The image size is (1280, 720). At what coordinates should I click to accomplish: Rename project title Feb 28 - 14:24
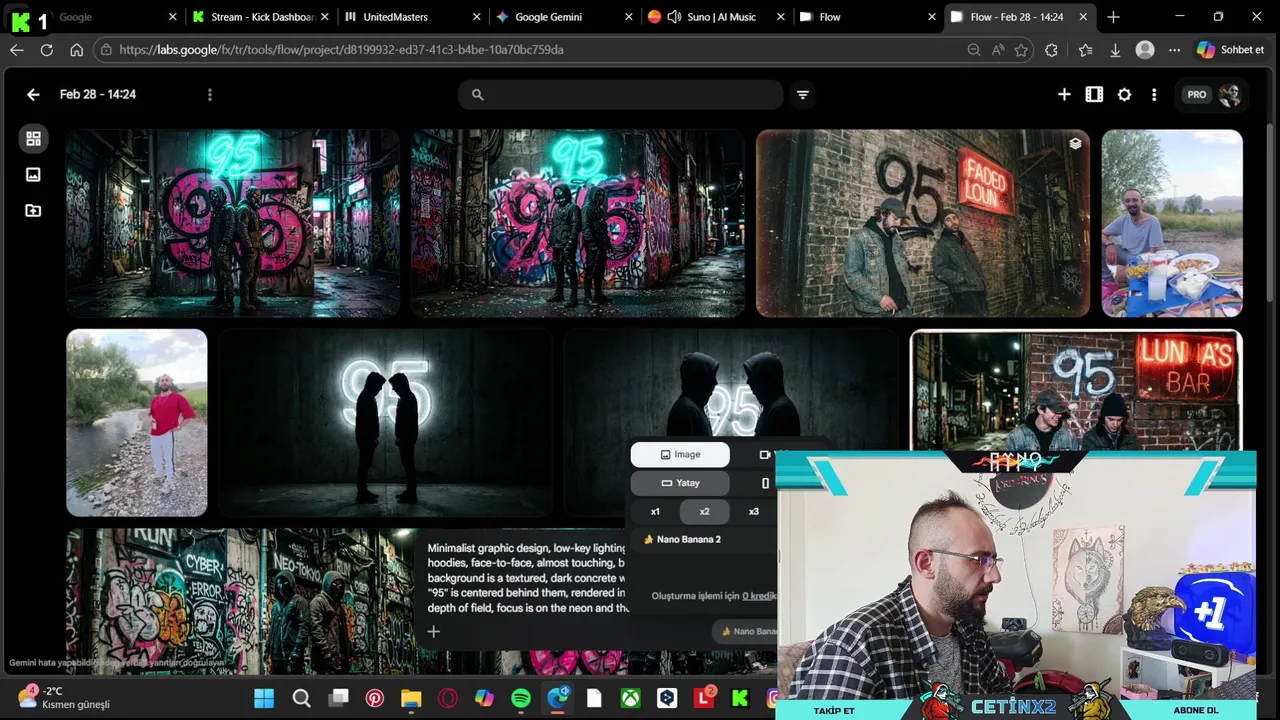click(98, 94)
